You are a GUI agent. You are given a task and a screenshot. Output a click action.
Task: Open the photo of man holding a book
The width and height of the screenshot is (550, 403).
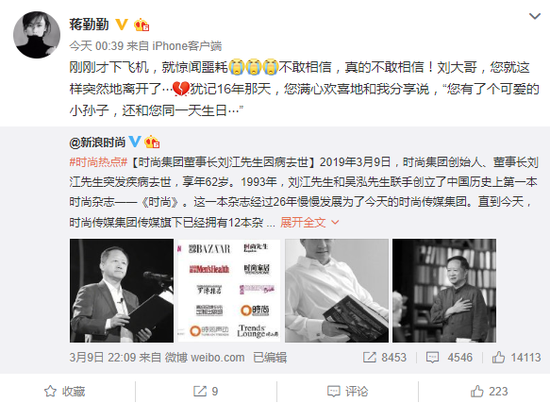(x=337, y=291)
